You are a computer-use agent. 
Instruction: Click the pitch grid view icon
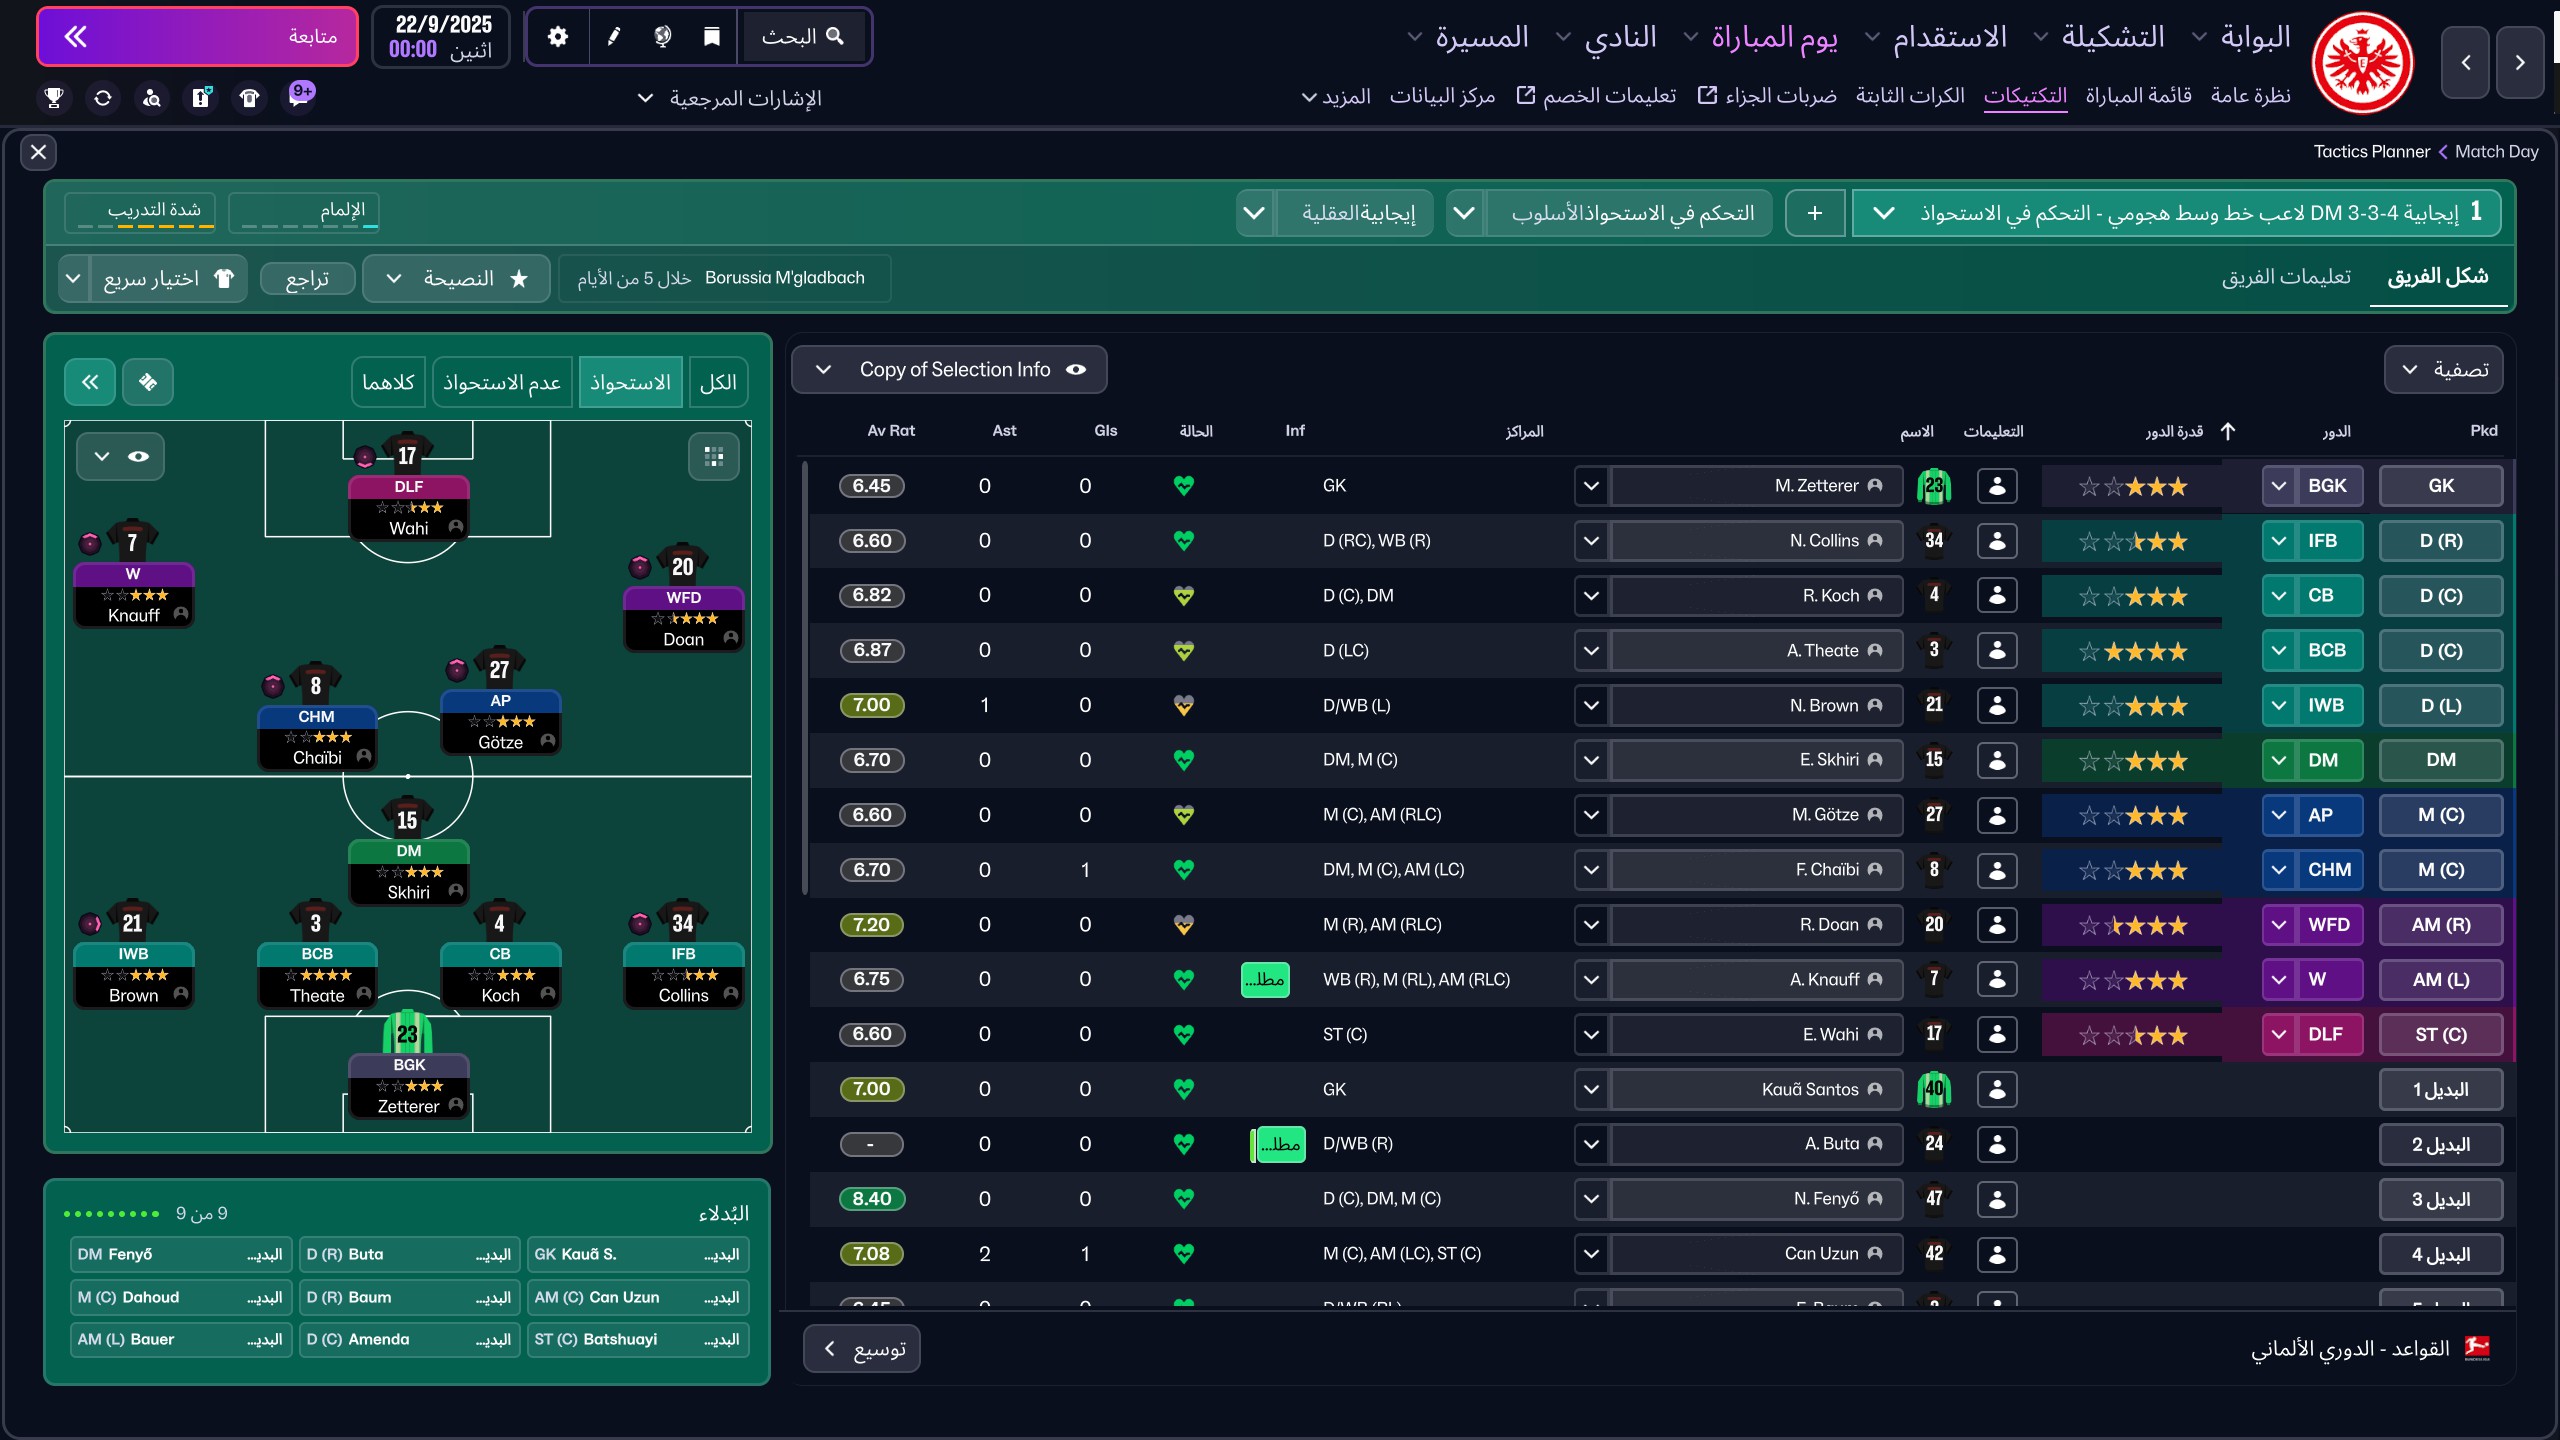[714, 457]
